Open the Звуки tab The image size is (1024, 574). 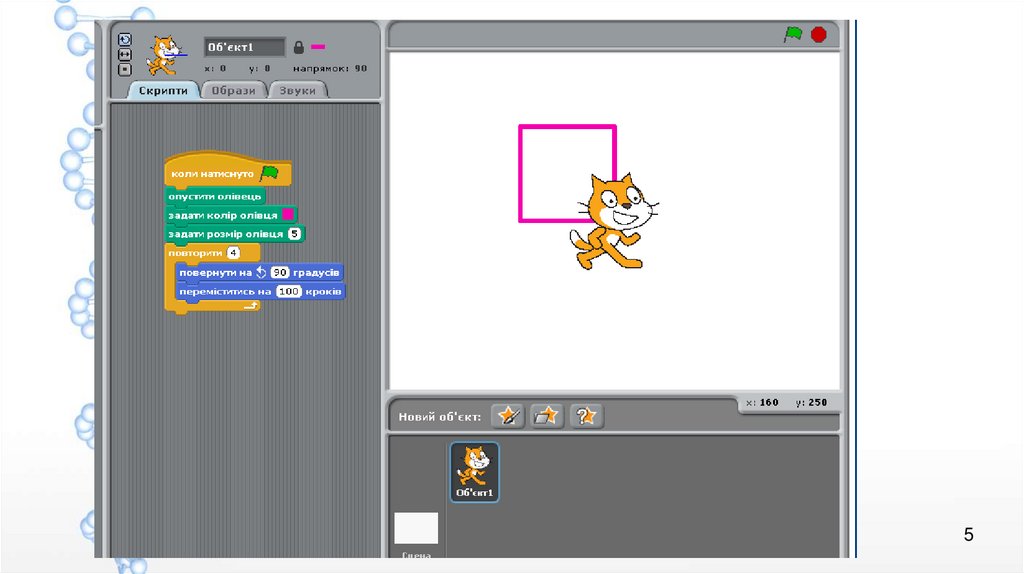pyautogui.click(x=297, y=91)
